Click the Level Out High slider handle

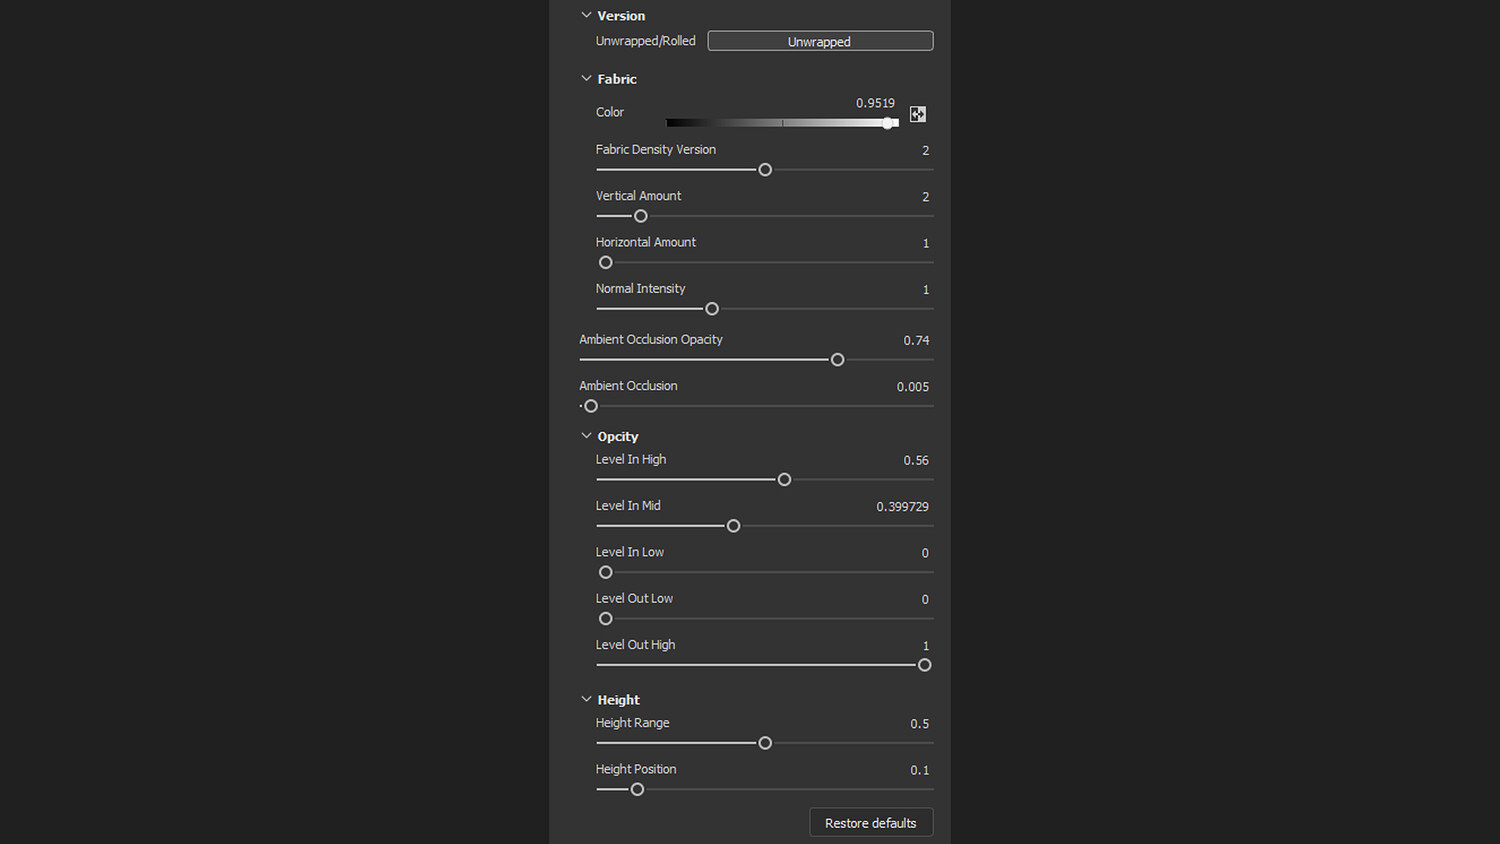click(x=925, y=665)
